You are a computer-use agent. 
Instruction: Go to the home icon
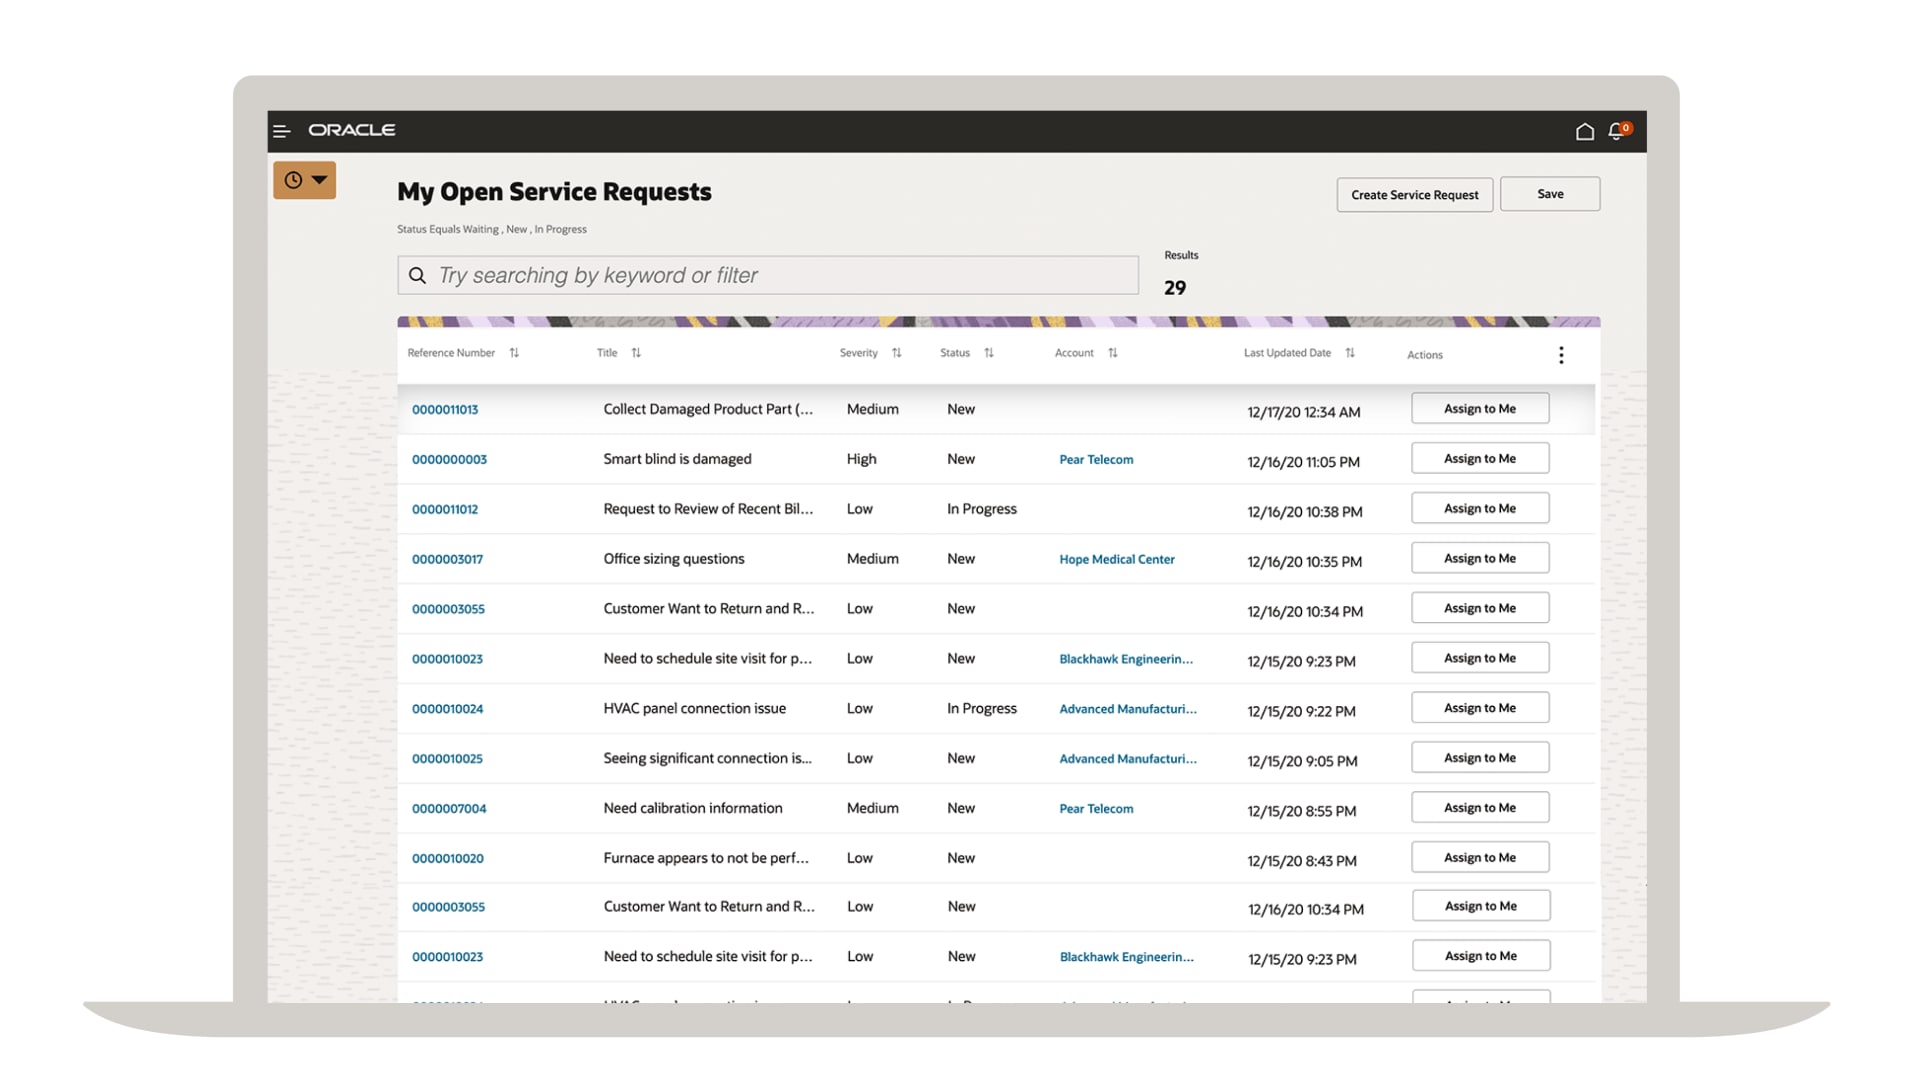(x=1584, y=131)
